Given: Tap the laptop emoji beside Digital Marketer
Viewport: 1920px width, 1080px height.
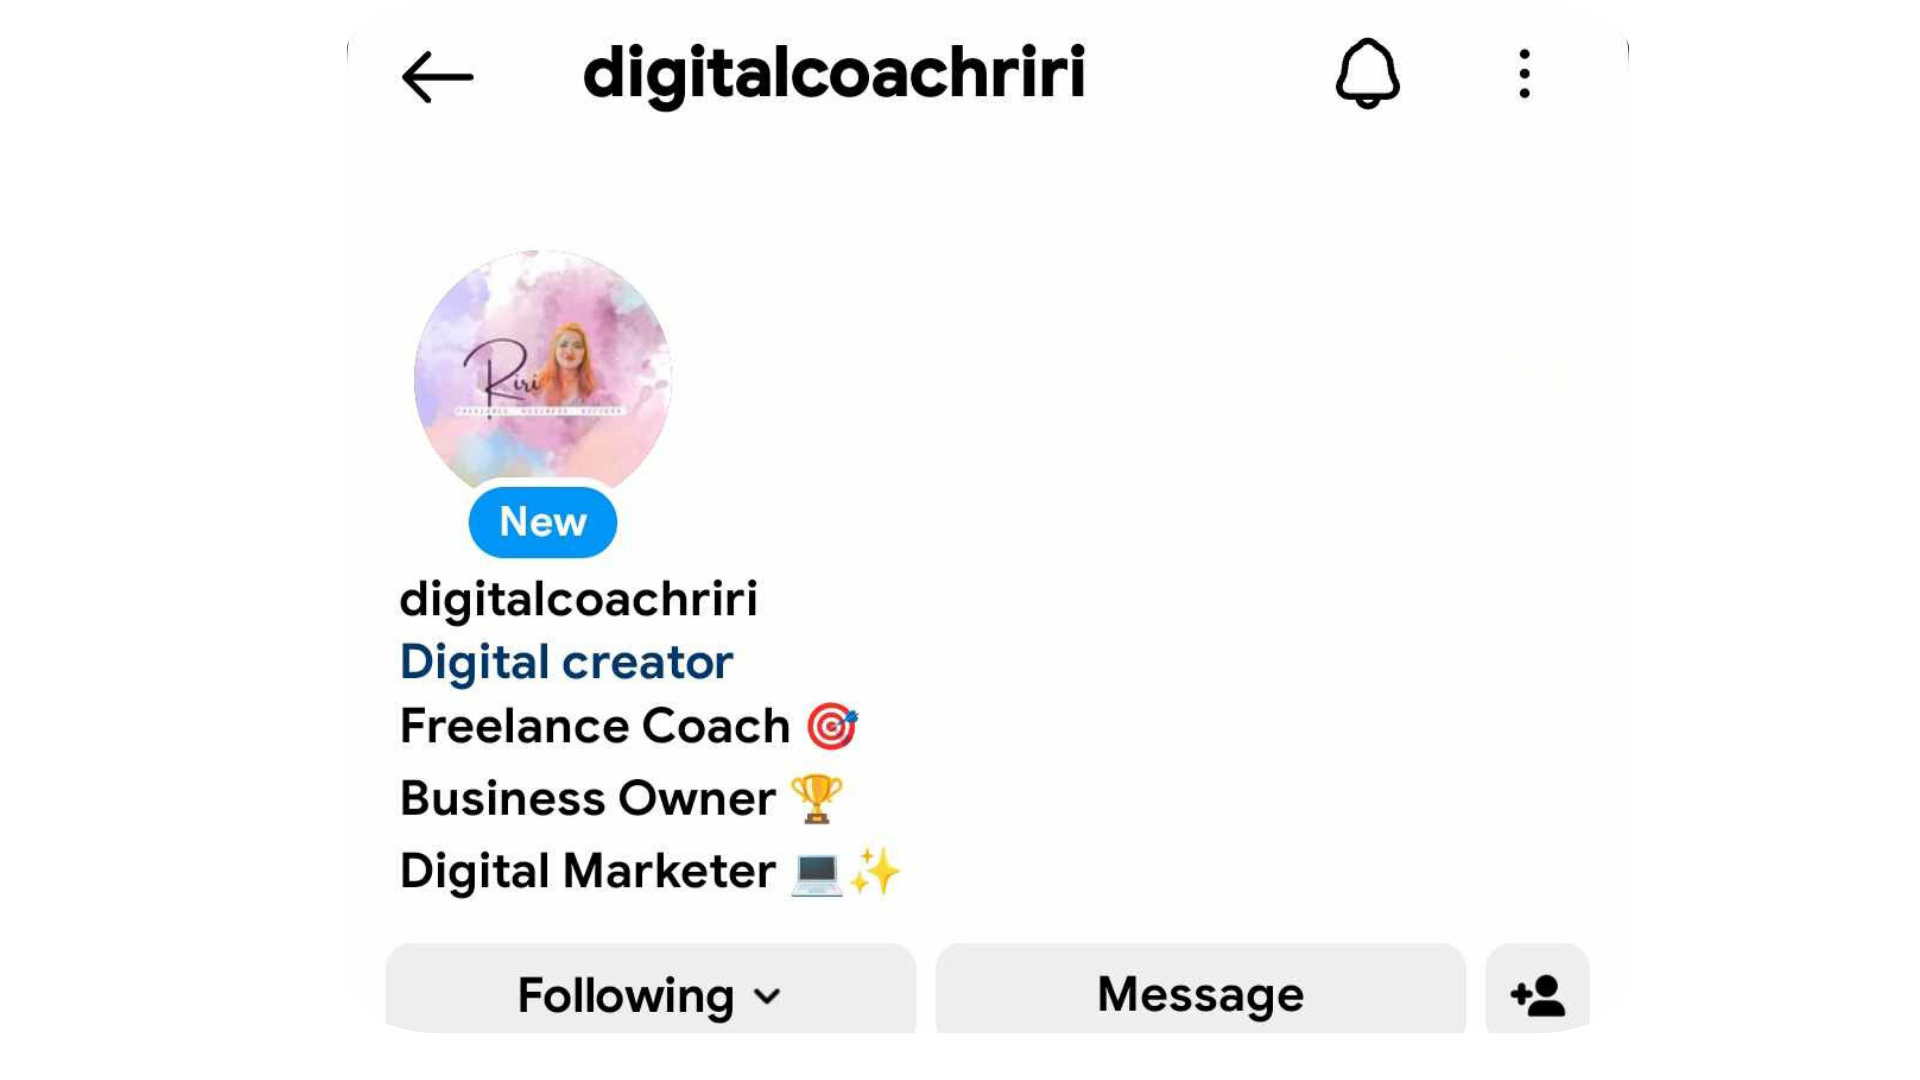Looking at the screenshot, I should (x=816, y=872).
